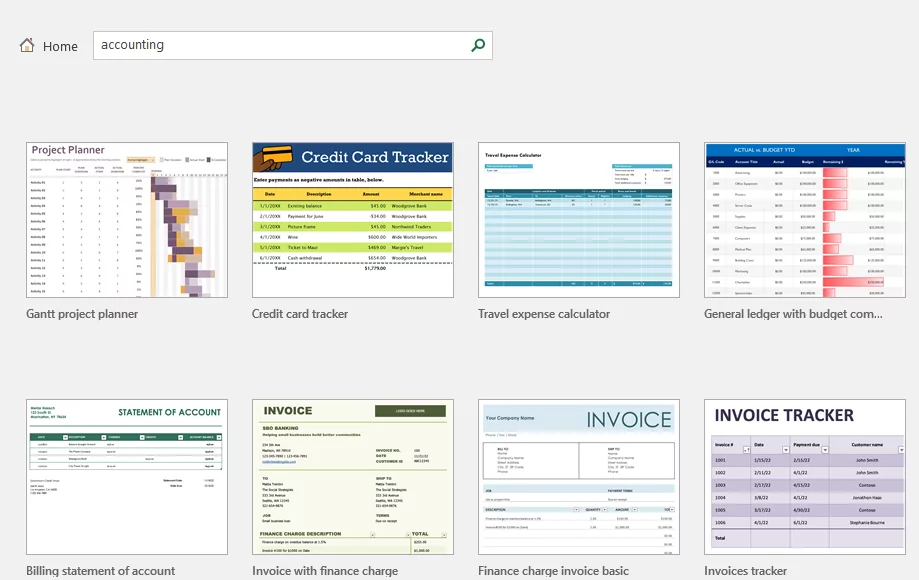This screenshot has width=919, height=580.
Task: Select the green Invoice with finance charge preview
Action: coord(353,477)
